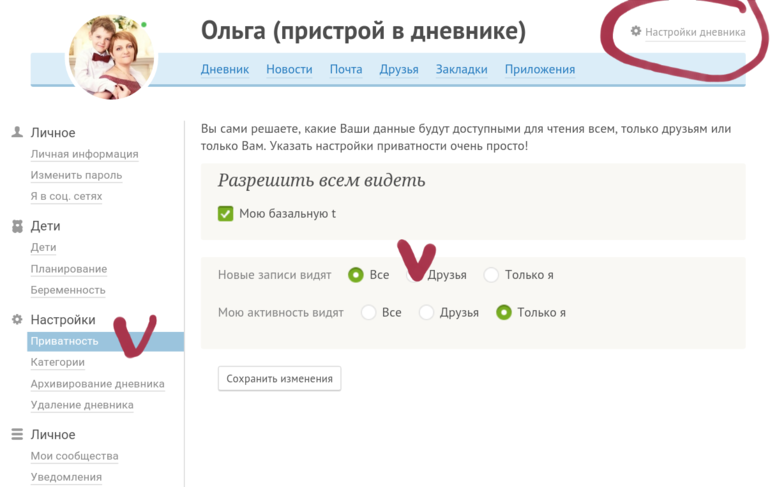
Task: Open the Настройки дневника link
Action: [x=694, y=32]
